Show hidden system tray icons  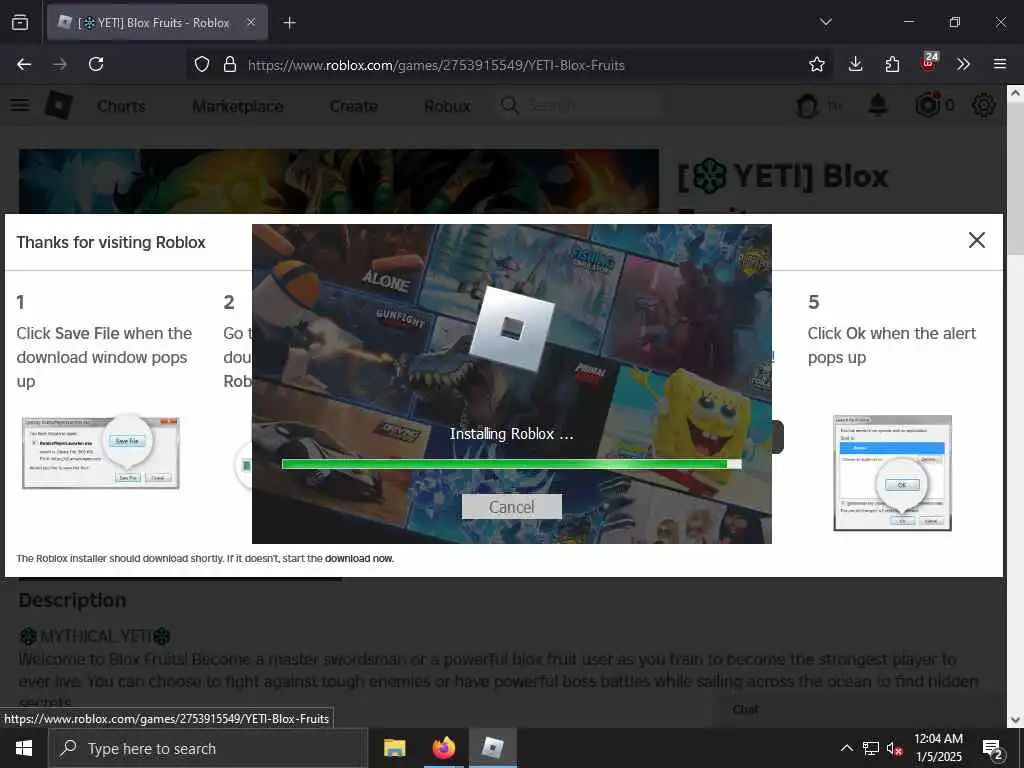tap(846, 748)
